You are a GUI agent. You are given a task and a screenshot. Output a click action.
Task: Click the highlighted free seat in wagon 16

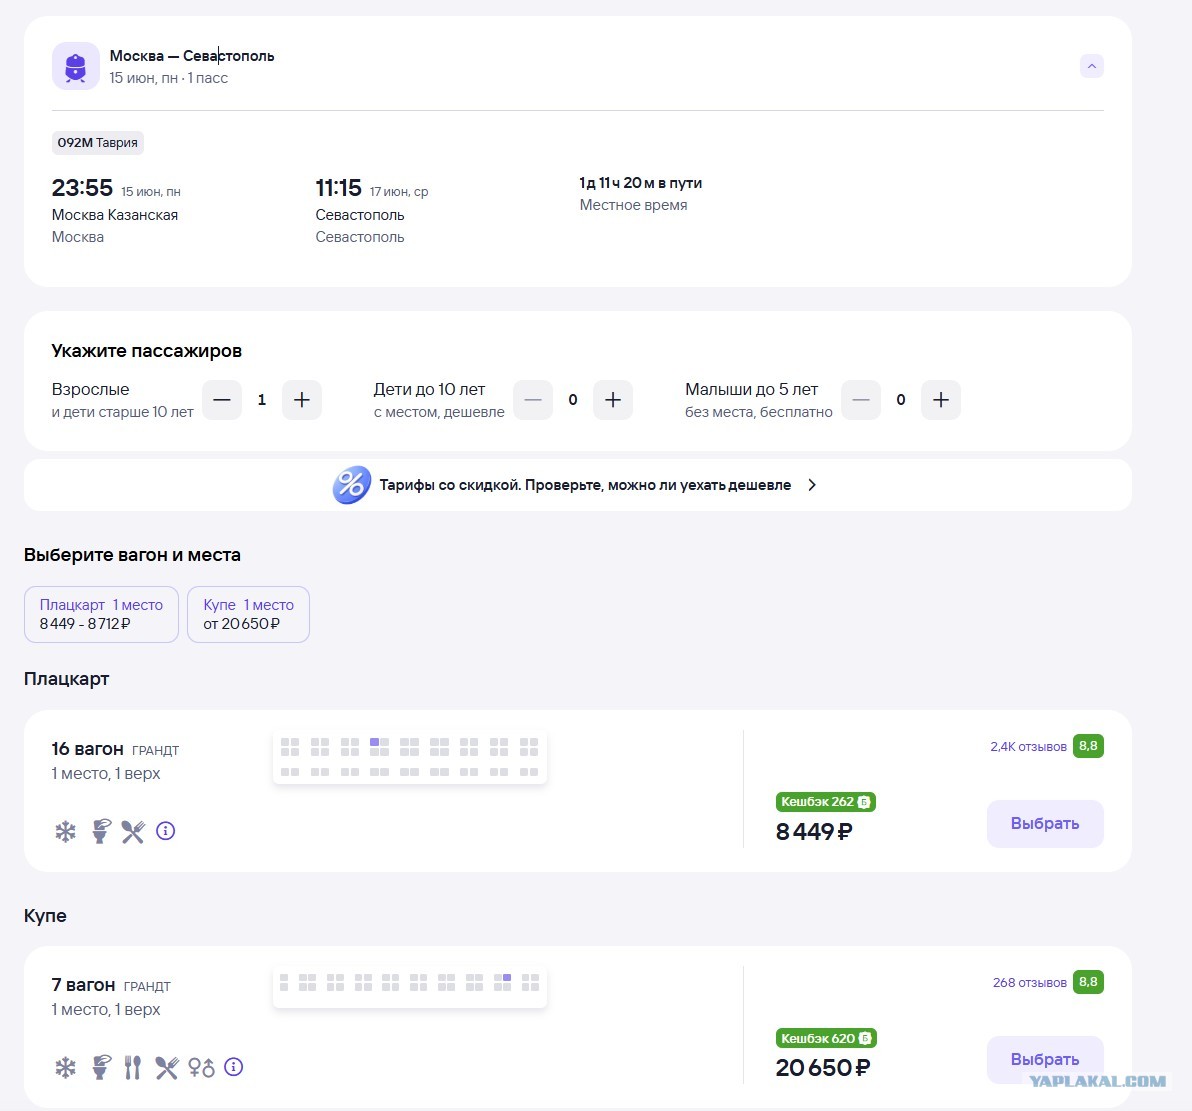(374, 742)
